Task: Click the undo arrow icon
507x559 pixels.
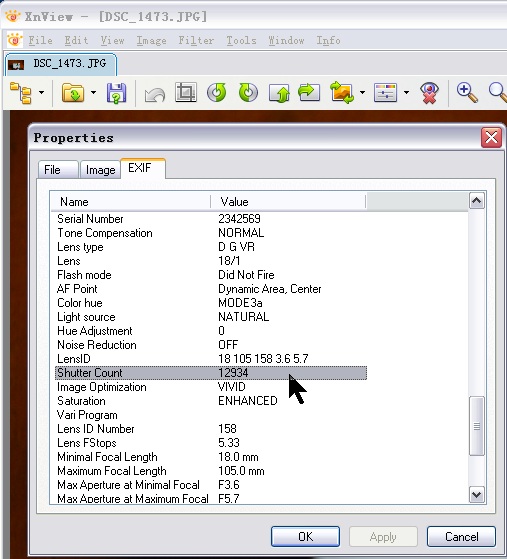Action: [155, 94]
